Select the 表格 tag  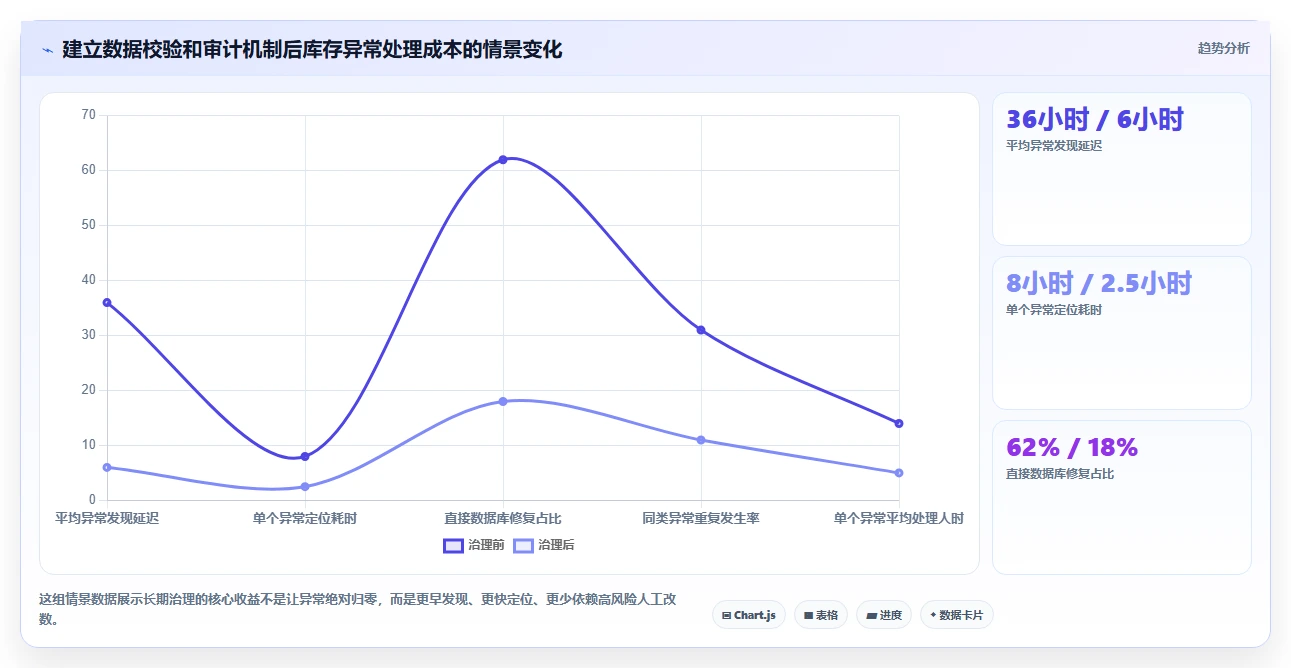821,615
